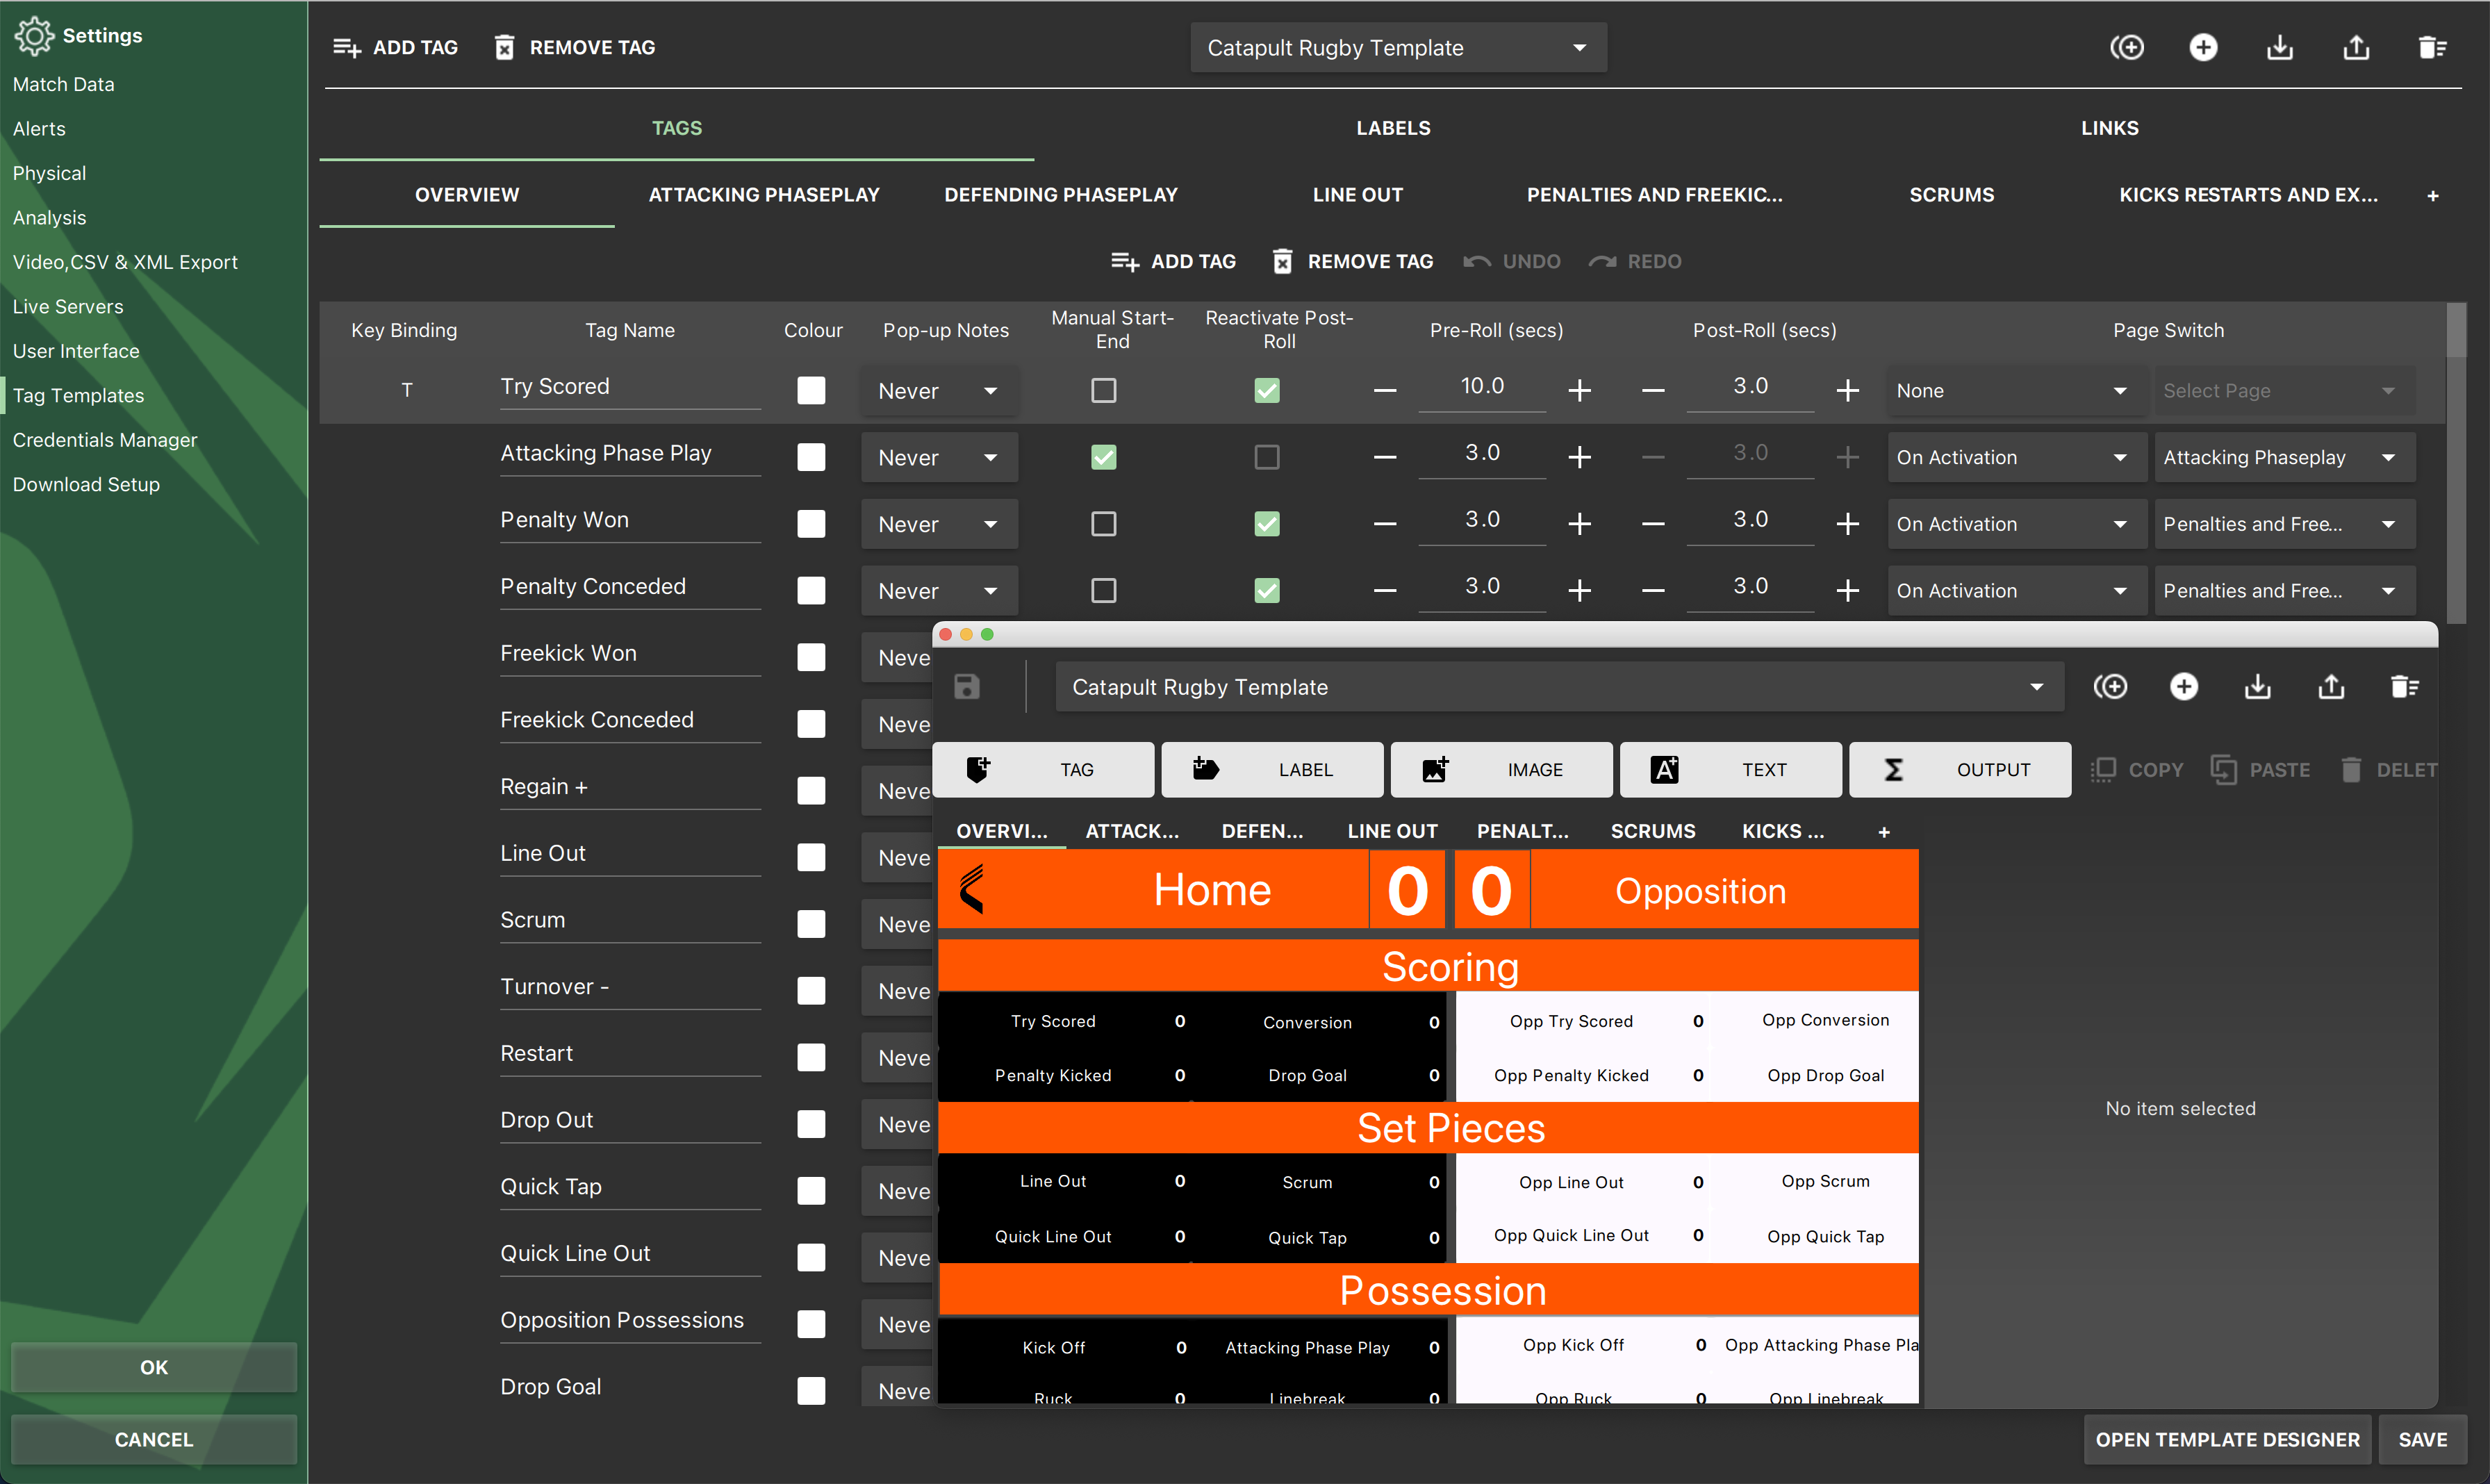Open Pop-up Notes dropdown for Penalty Conceded
Viewport: 2490px width, 1484px height.
pos(938,590)
